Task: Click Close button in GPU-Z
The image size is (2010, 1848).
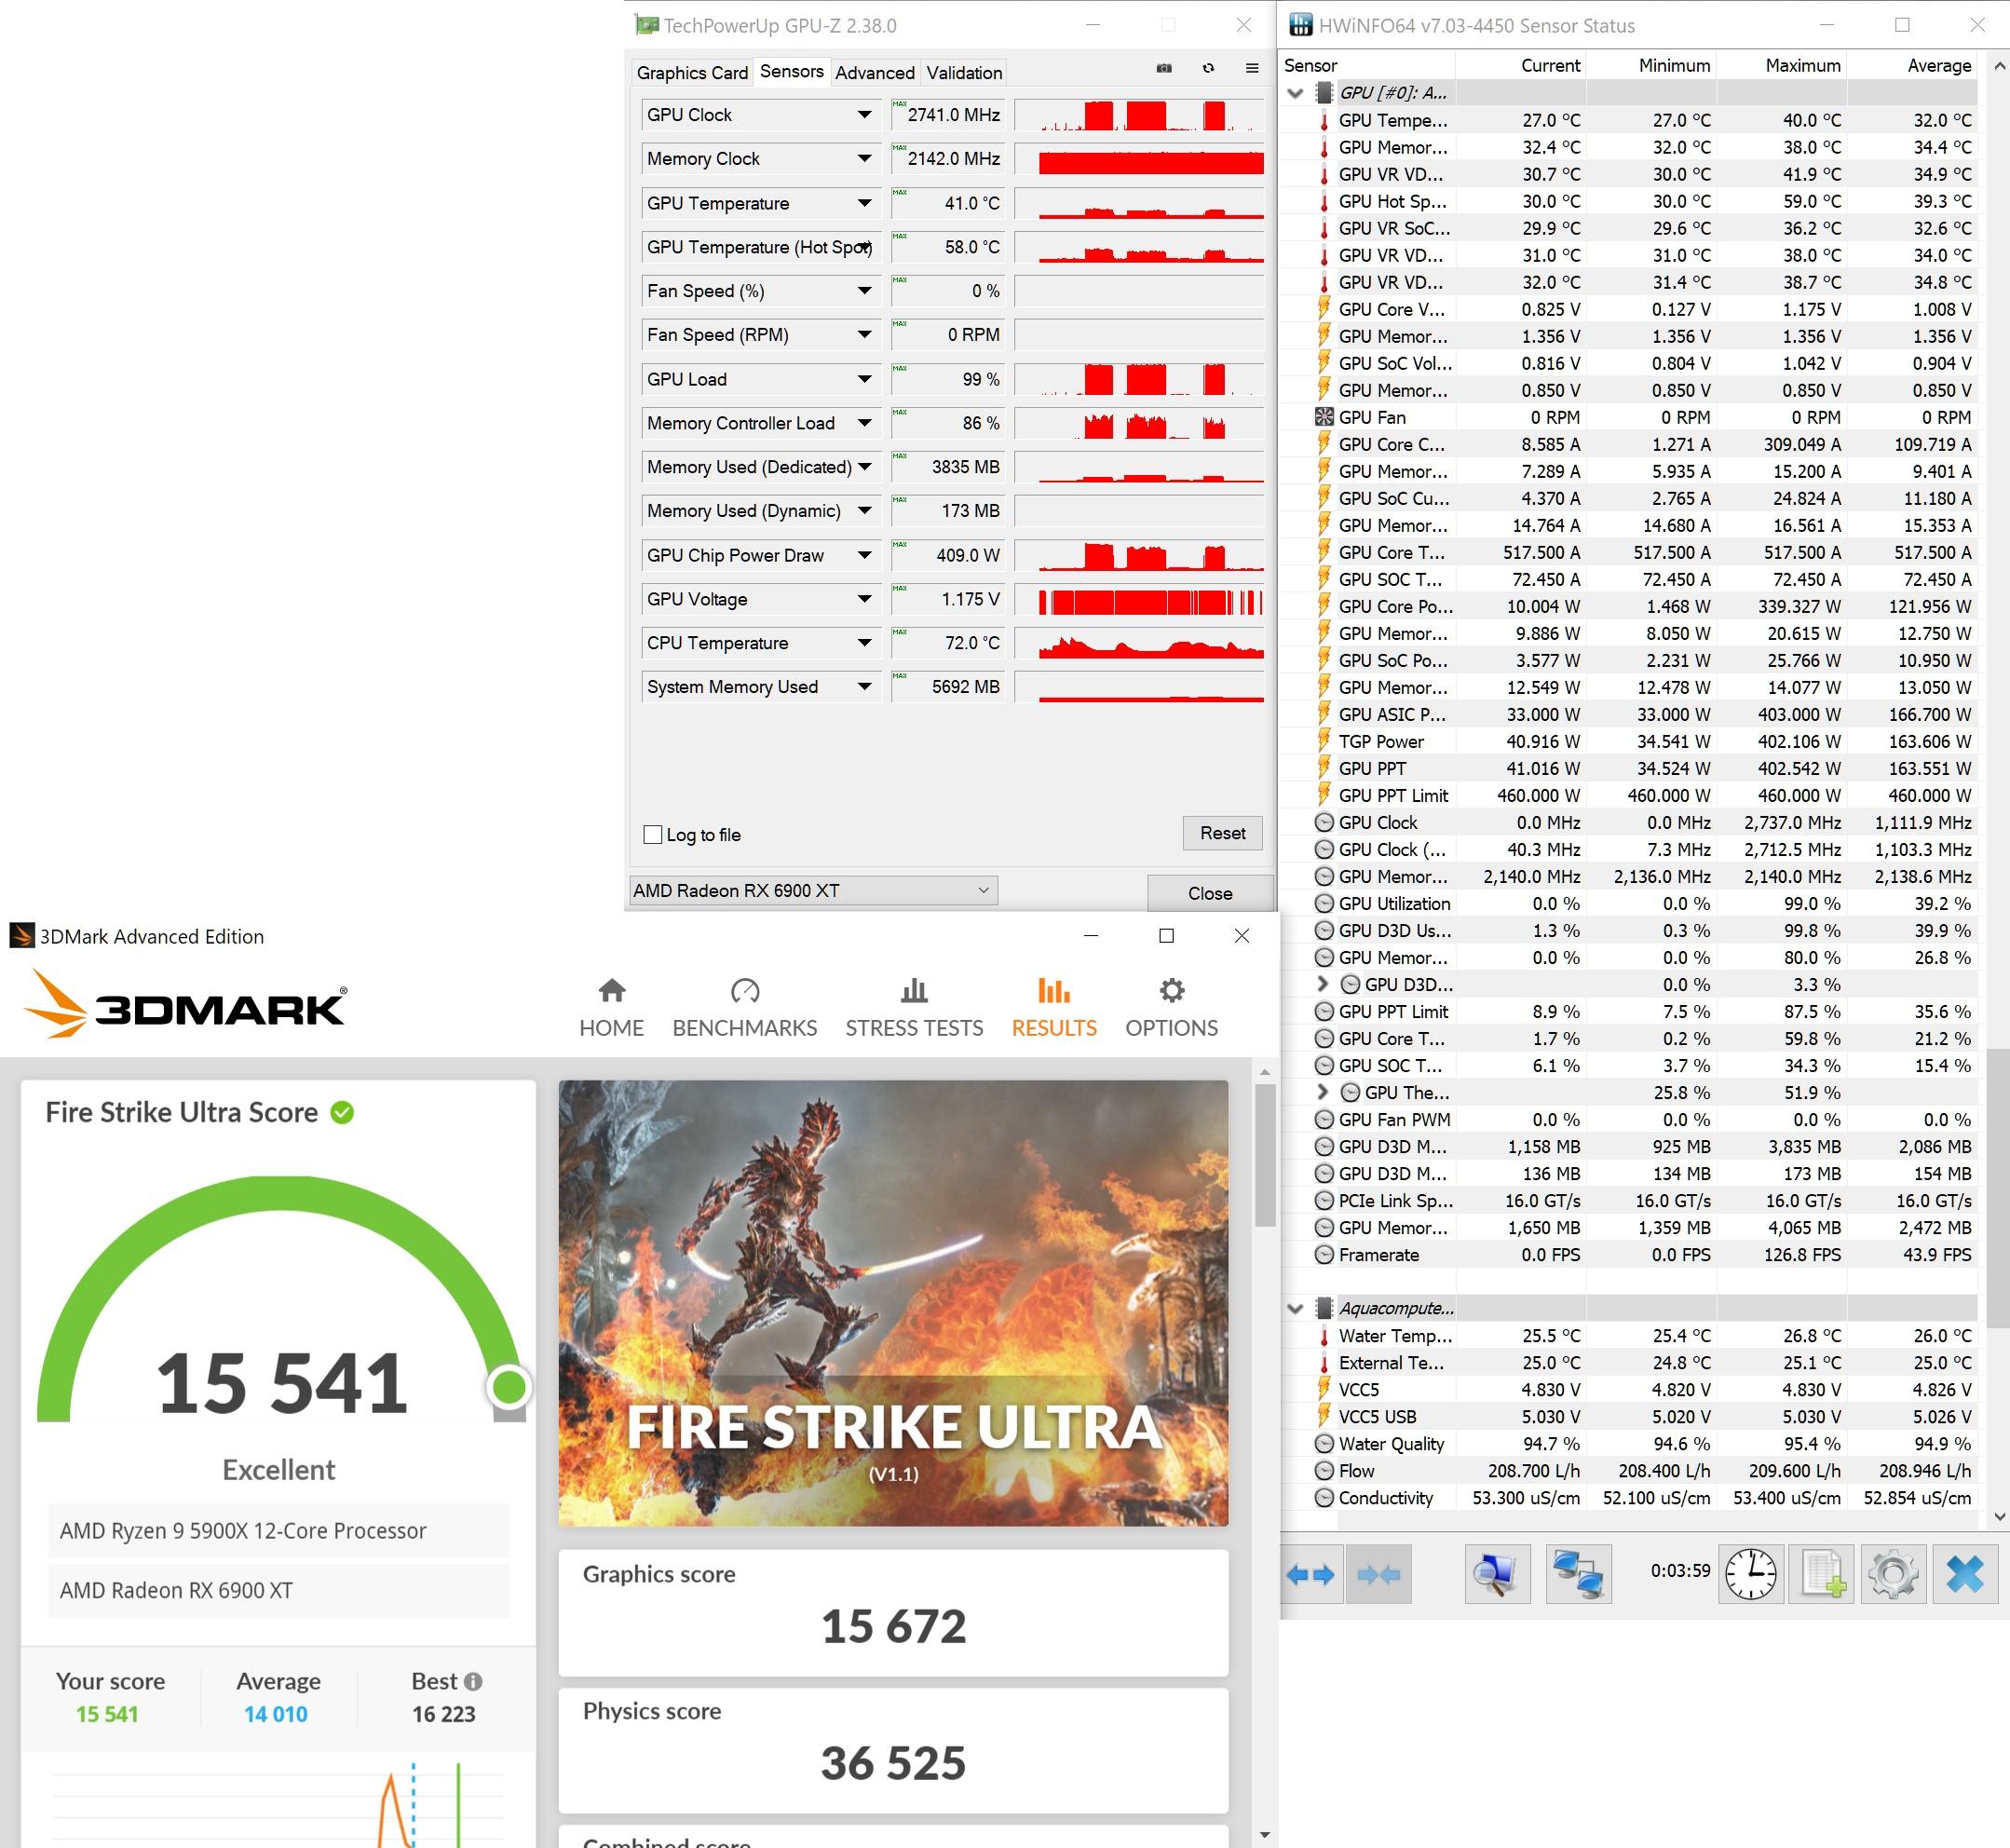Action: click(x=1210, y=893)
